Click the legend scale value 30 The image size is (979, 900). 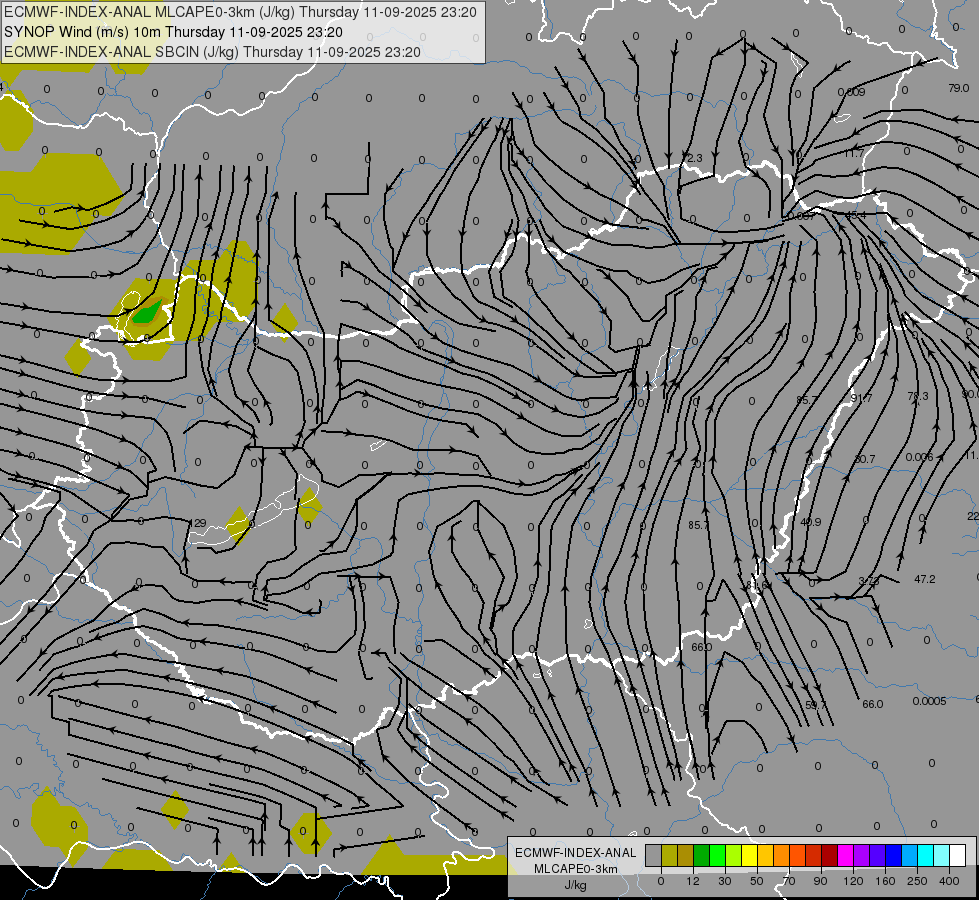(x=725, y=881)
